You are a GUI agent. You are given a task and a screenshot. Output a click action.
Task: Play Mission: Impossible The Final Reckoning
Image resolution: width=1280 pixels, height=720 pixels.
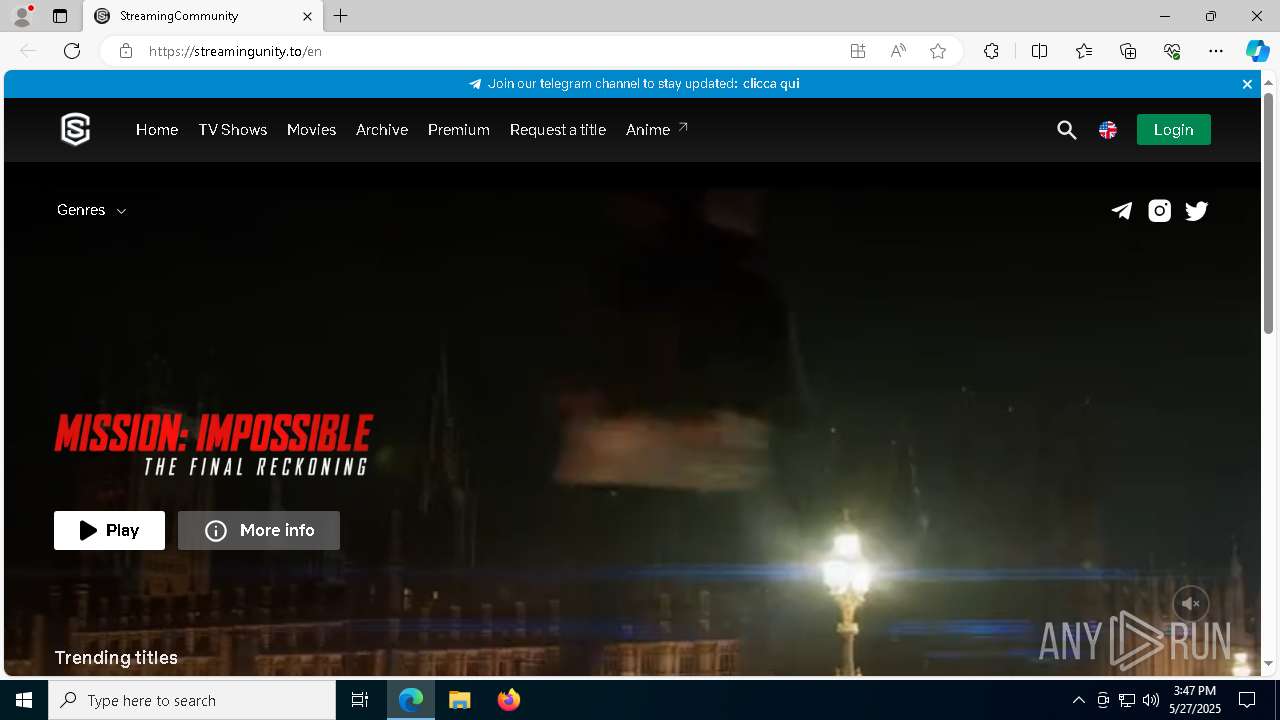coord(109,531)
